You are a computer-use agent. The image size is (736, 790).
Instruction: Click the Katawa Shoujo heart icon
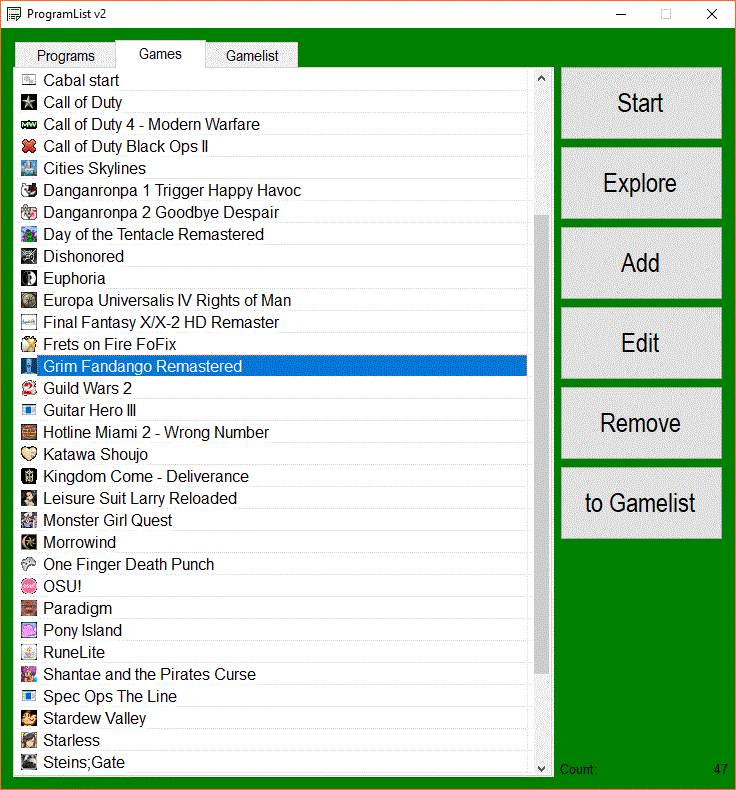[29, 454]
